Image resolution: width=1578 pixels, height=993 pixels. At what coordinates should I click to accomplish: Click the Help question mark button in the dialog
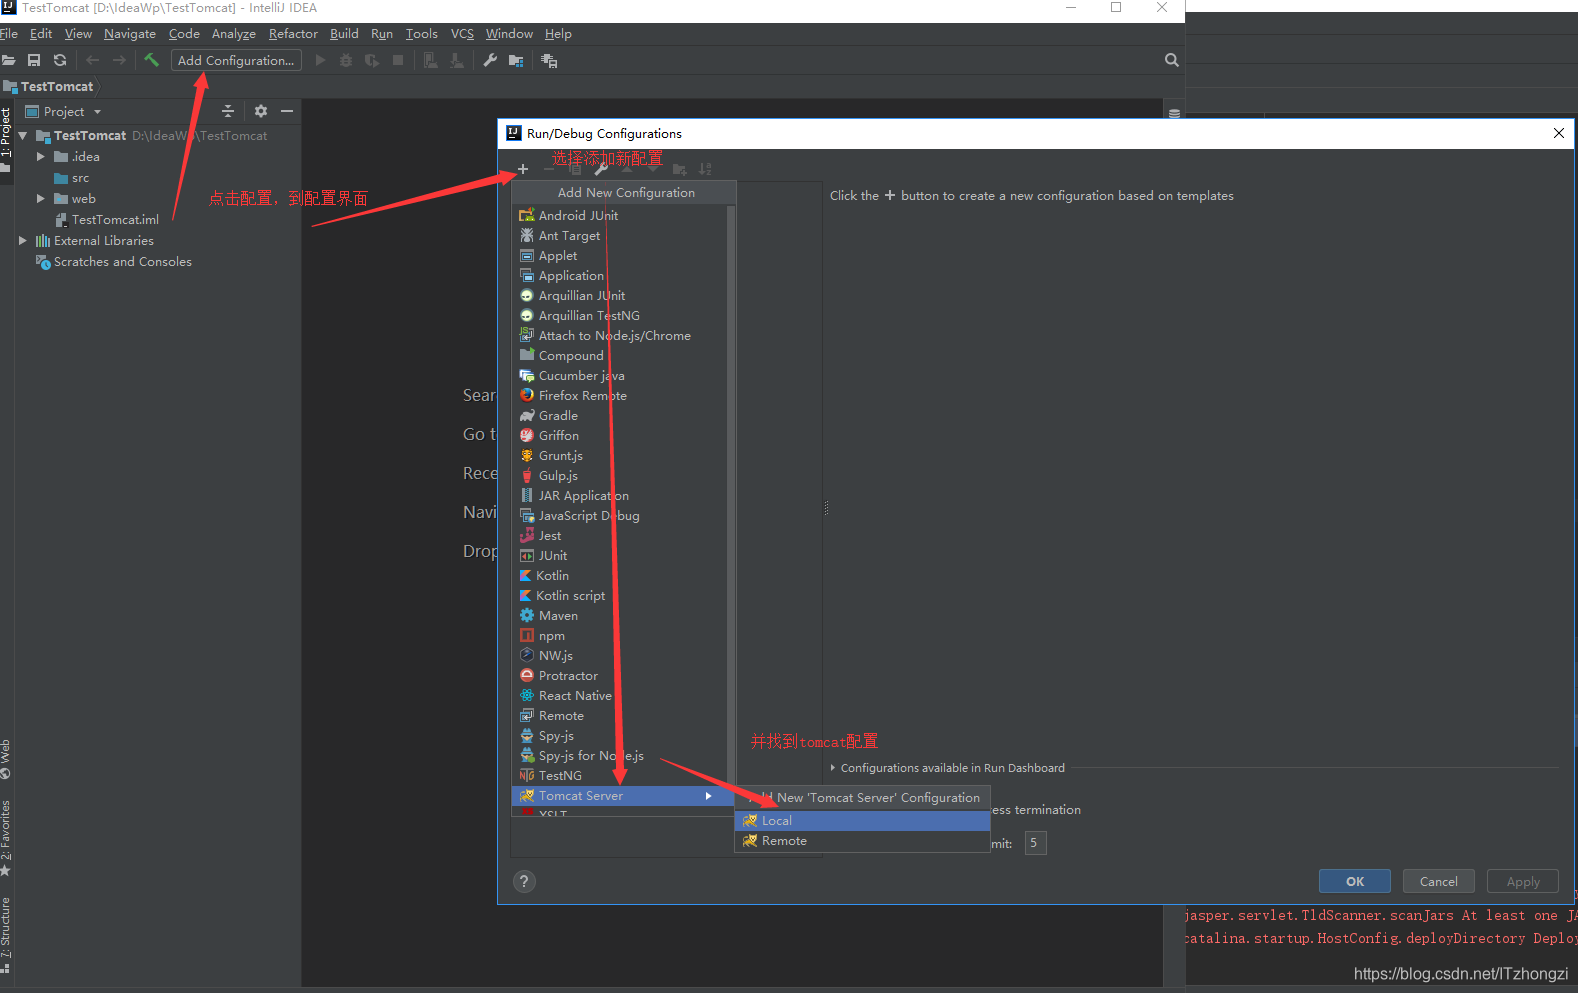click(x=524, y=881)
